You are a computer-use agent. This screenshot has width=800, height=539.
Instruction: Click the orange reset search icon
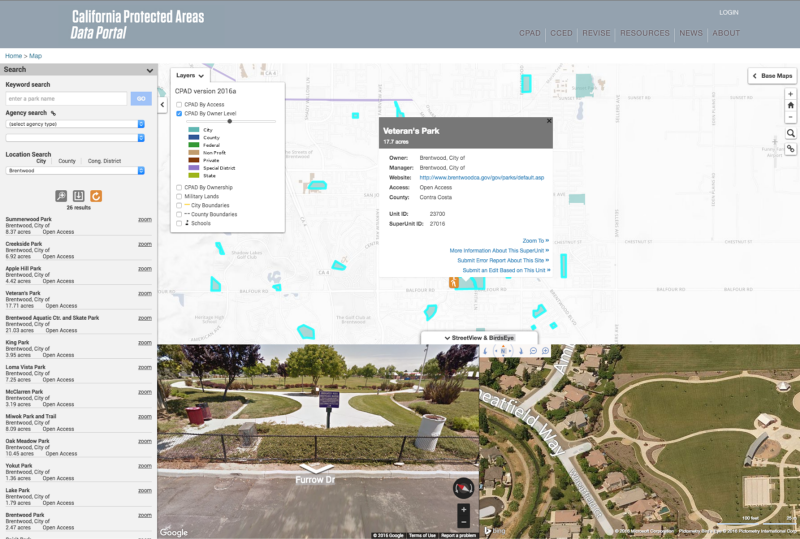pyautogui.click(x=96, y=196)
